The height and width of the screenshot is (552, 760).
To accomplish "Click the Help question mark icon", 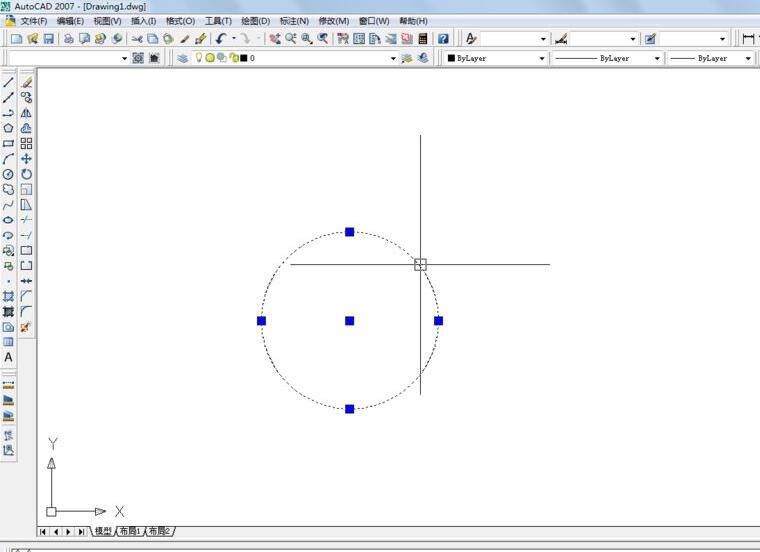I will (443, 39).
